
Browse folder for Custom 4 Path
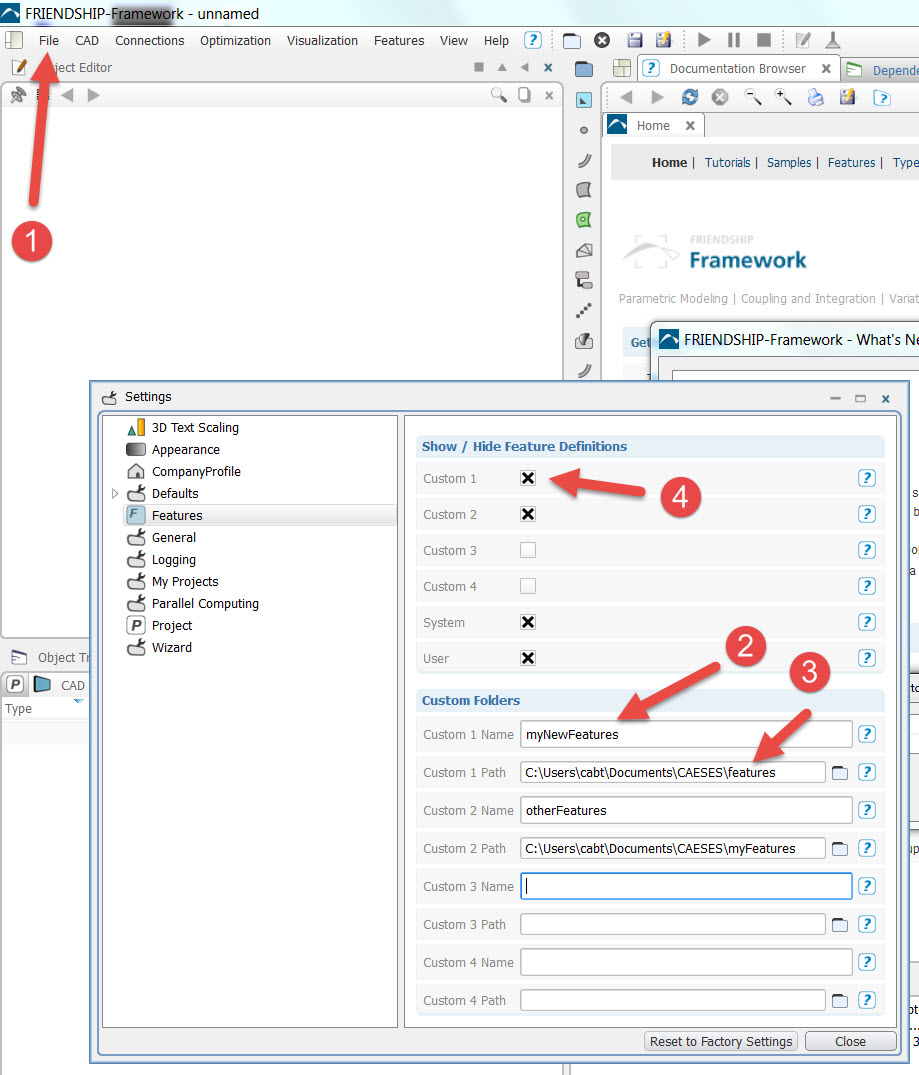(x=839, y=1001)
